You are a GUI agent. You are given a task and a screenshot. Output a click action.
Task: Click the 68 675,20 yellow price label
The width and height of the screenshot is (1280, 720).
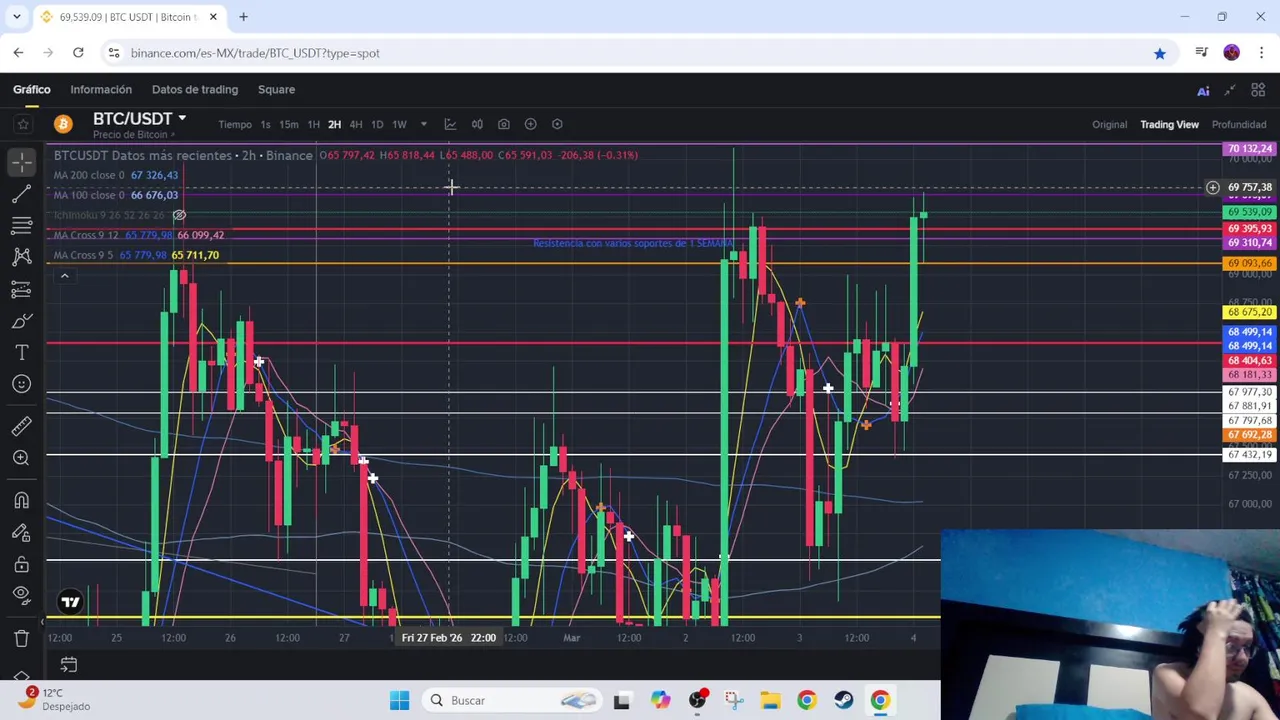tap(1249, 312)
